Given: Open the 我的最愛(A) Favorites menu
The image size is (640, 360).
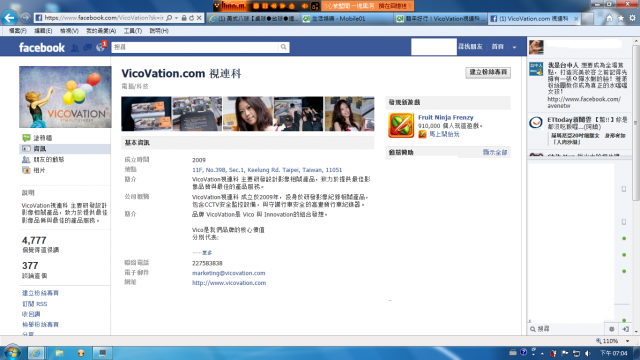Looking at the screenshot, I should 101,31.
